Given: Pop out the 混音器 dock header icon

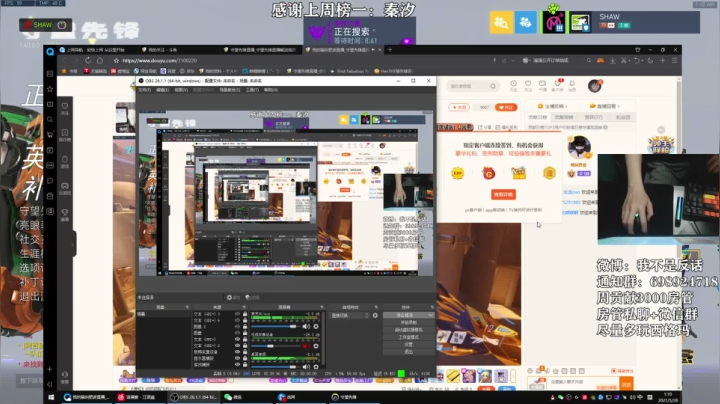Looking at the screenshot, I should point(321,307).
